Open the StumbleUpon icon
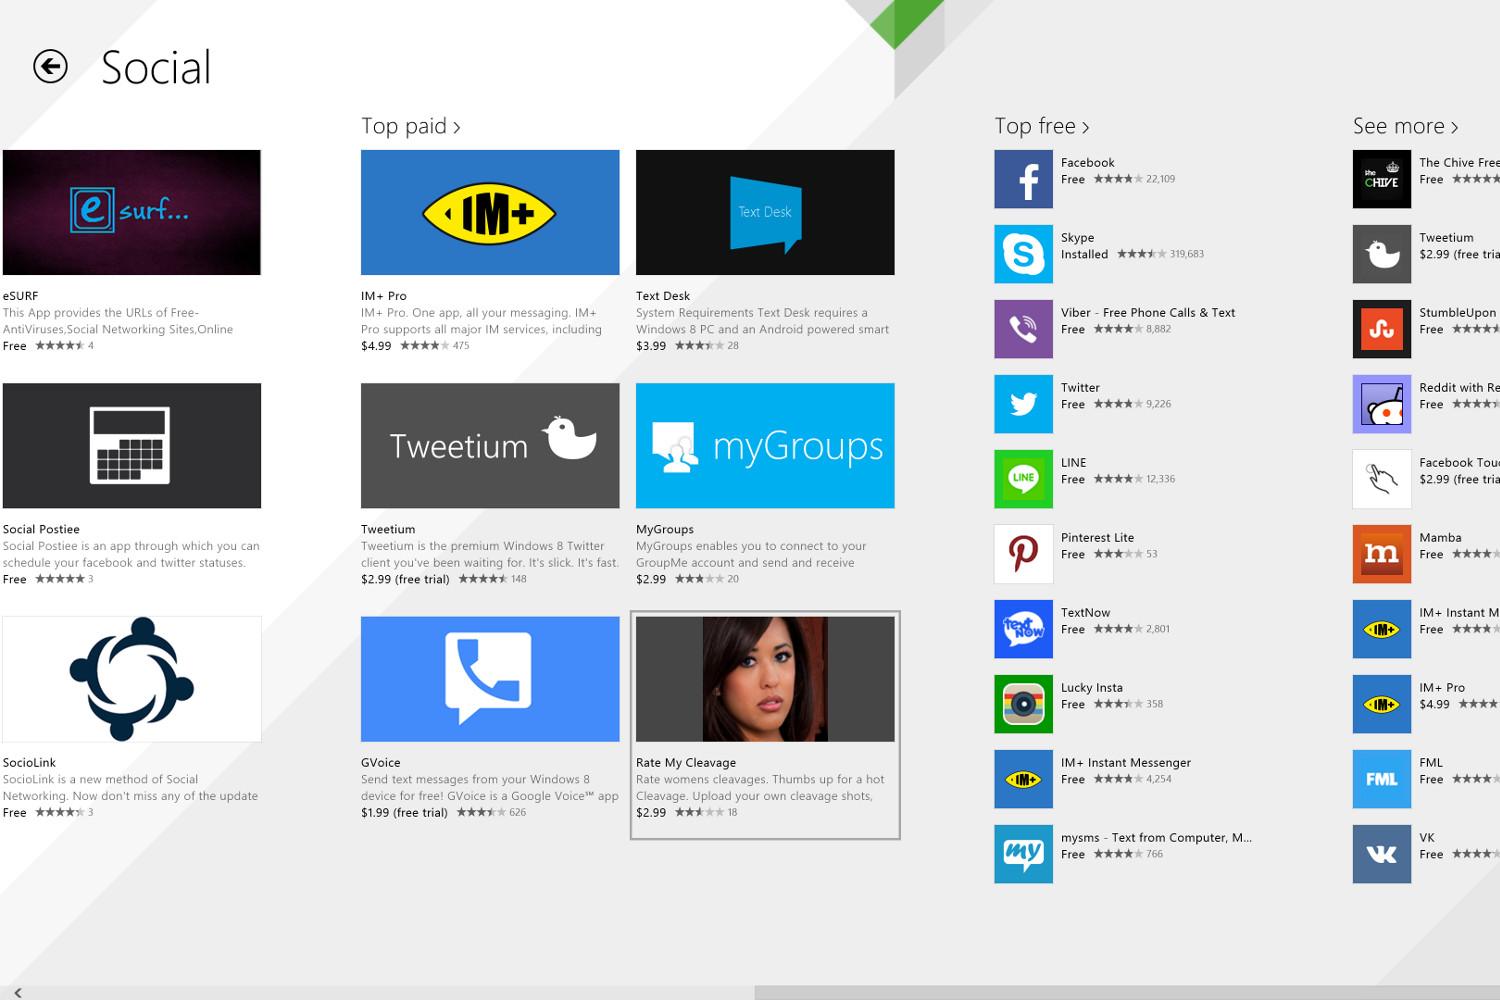Viewport: 1500px width, 1000px height. [x=1382, y=329]
